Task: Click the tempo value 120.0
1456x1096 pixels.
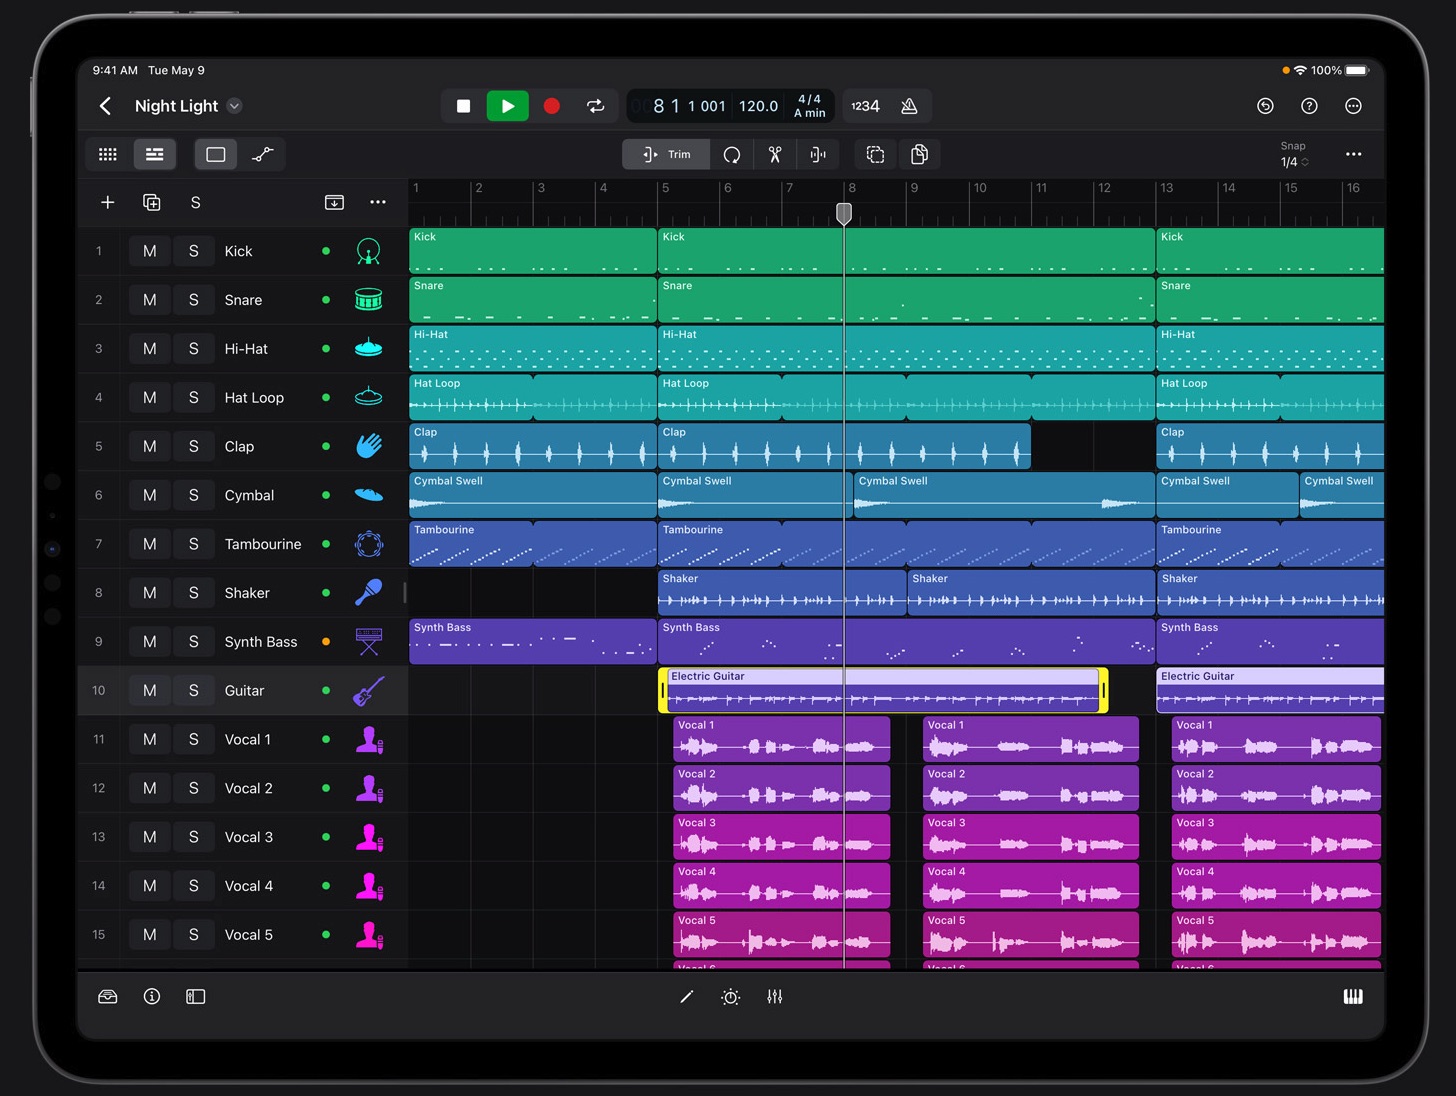Action: pos(758,106)
